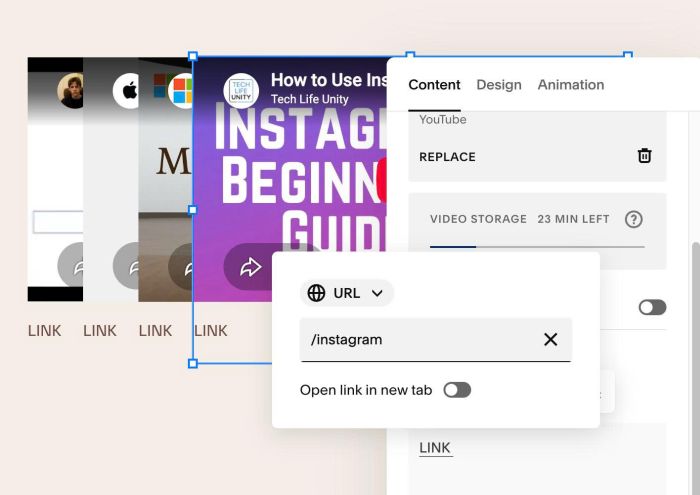Screen dimensions: 700x495
Task: Select the top-right selection handle
Action: [628, 55]
